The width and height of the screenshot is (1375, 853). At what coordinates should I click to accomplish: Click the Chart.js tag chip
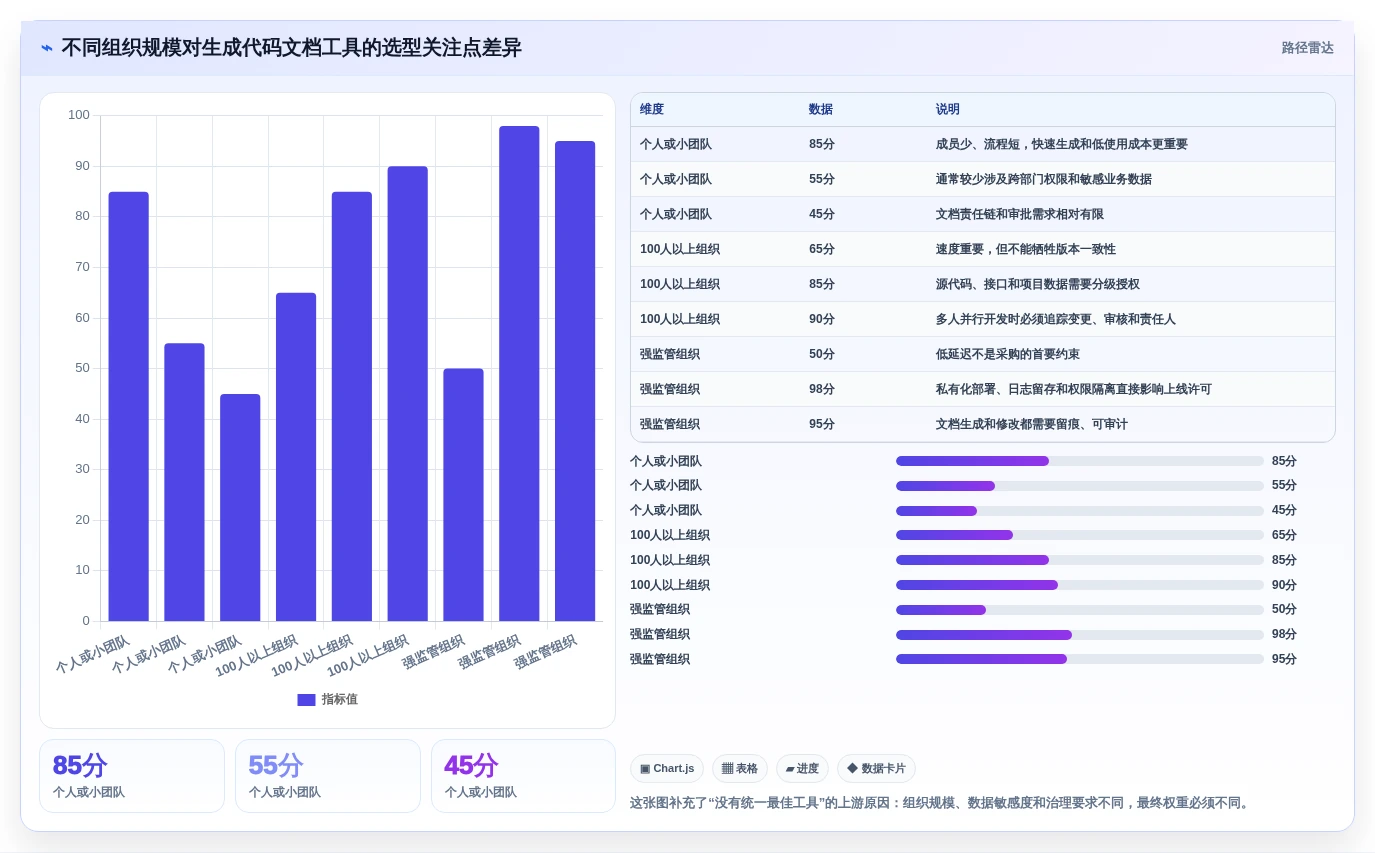(667, 768)
